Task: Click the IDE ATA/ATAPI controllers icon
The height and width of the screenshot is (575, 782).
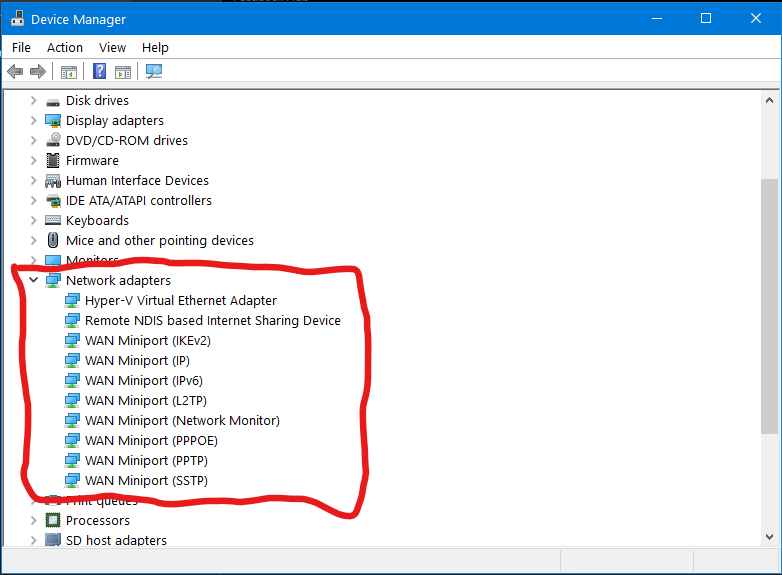Action: 53,200
